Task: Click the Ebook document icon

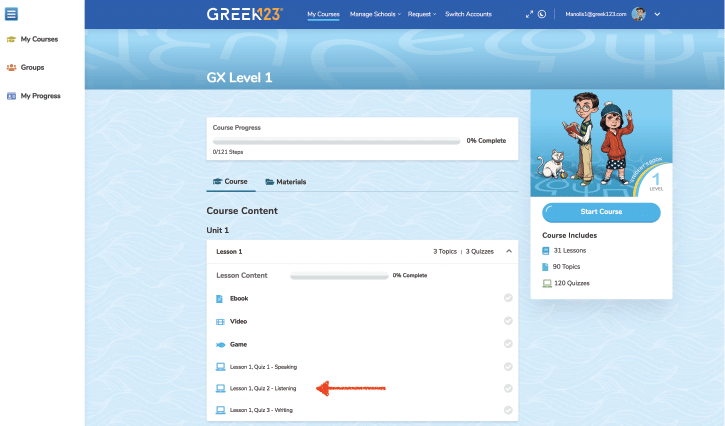Action: pyautogui.click(x=220, y=299)
